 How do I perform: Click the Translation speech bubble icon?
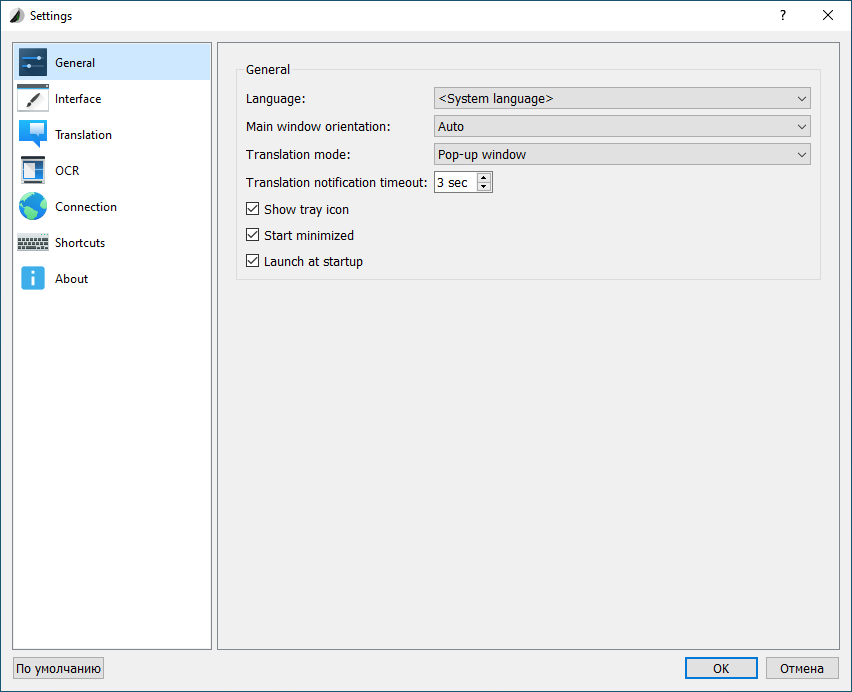33,135
